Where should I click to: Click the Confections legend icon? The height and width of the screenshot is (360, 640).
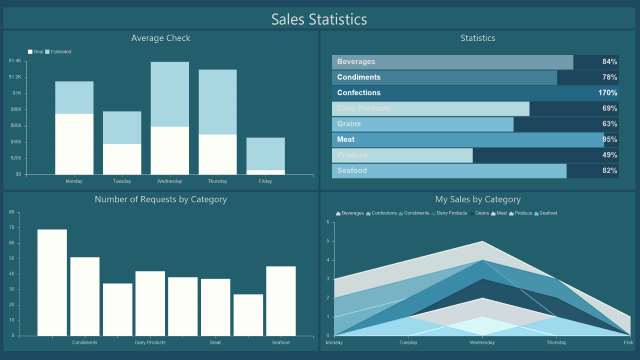(x=368, y=213)
